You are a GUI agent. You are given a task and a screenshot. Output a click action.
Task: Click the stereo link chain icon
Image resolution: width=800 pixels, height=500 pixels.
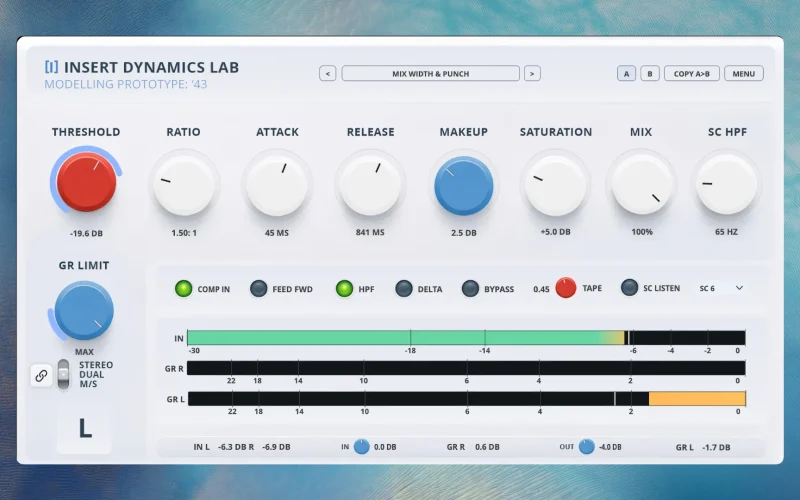point(41,376)
